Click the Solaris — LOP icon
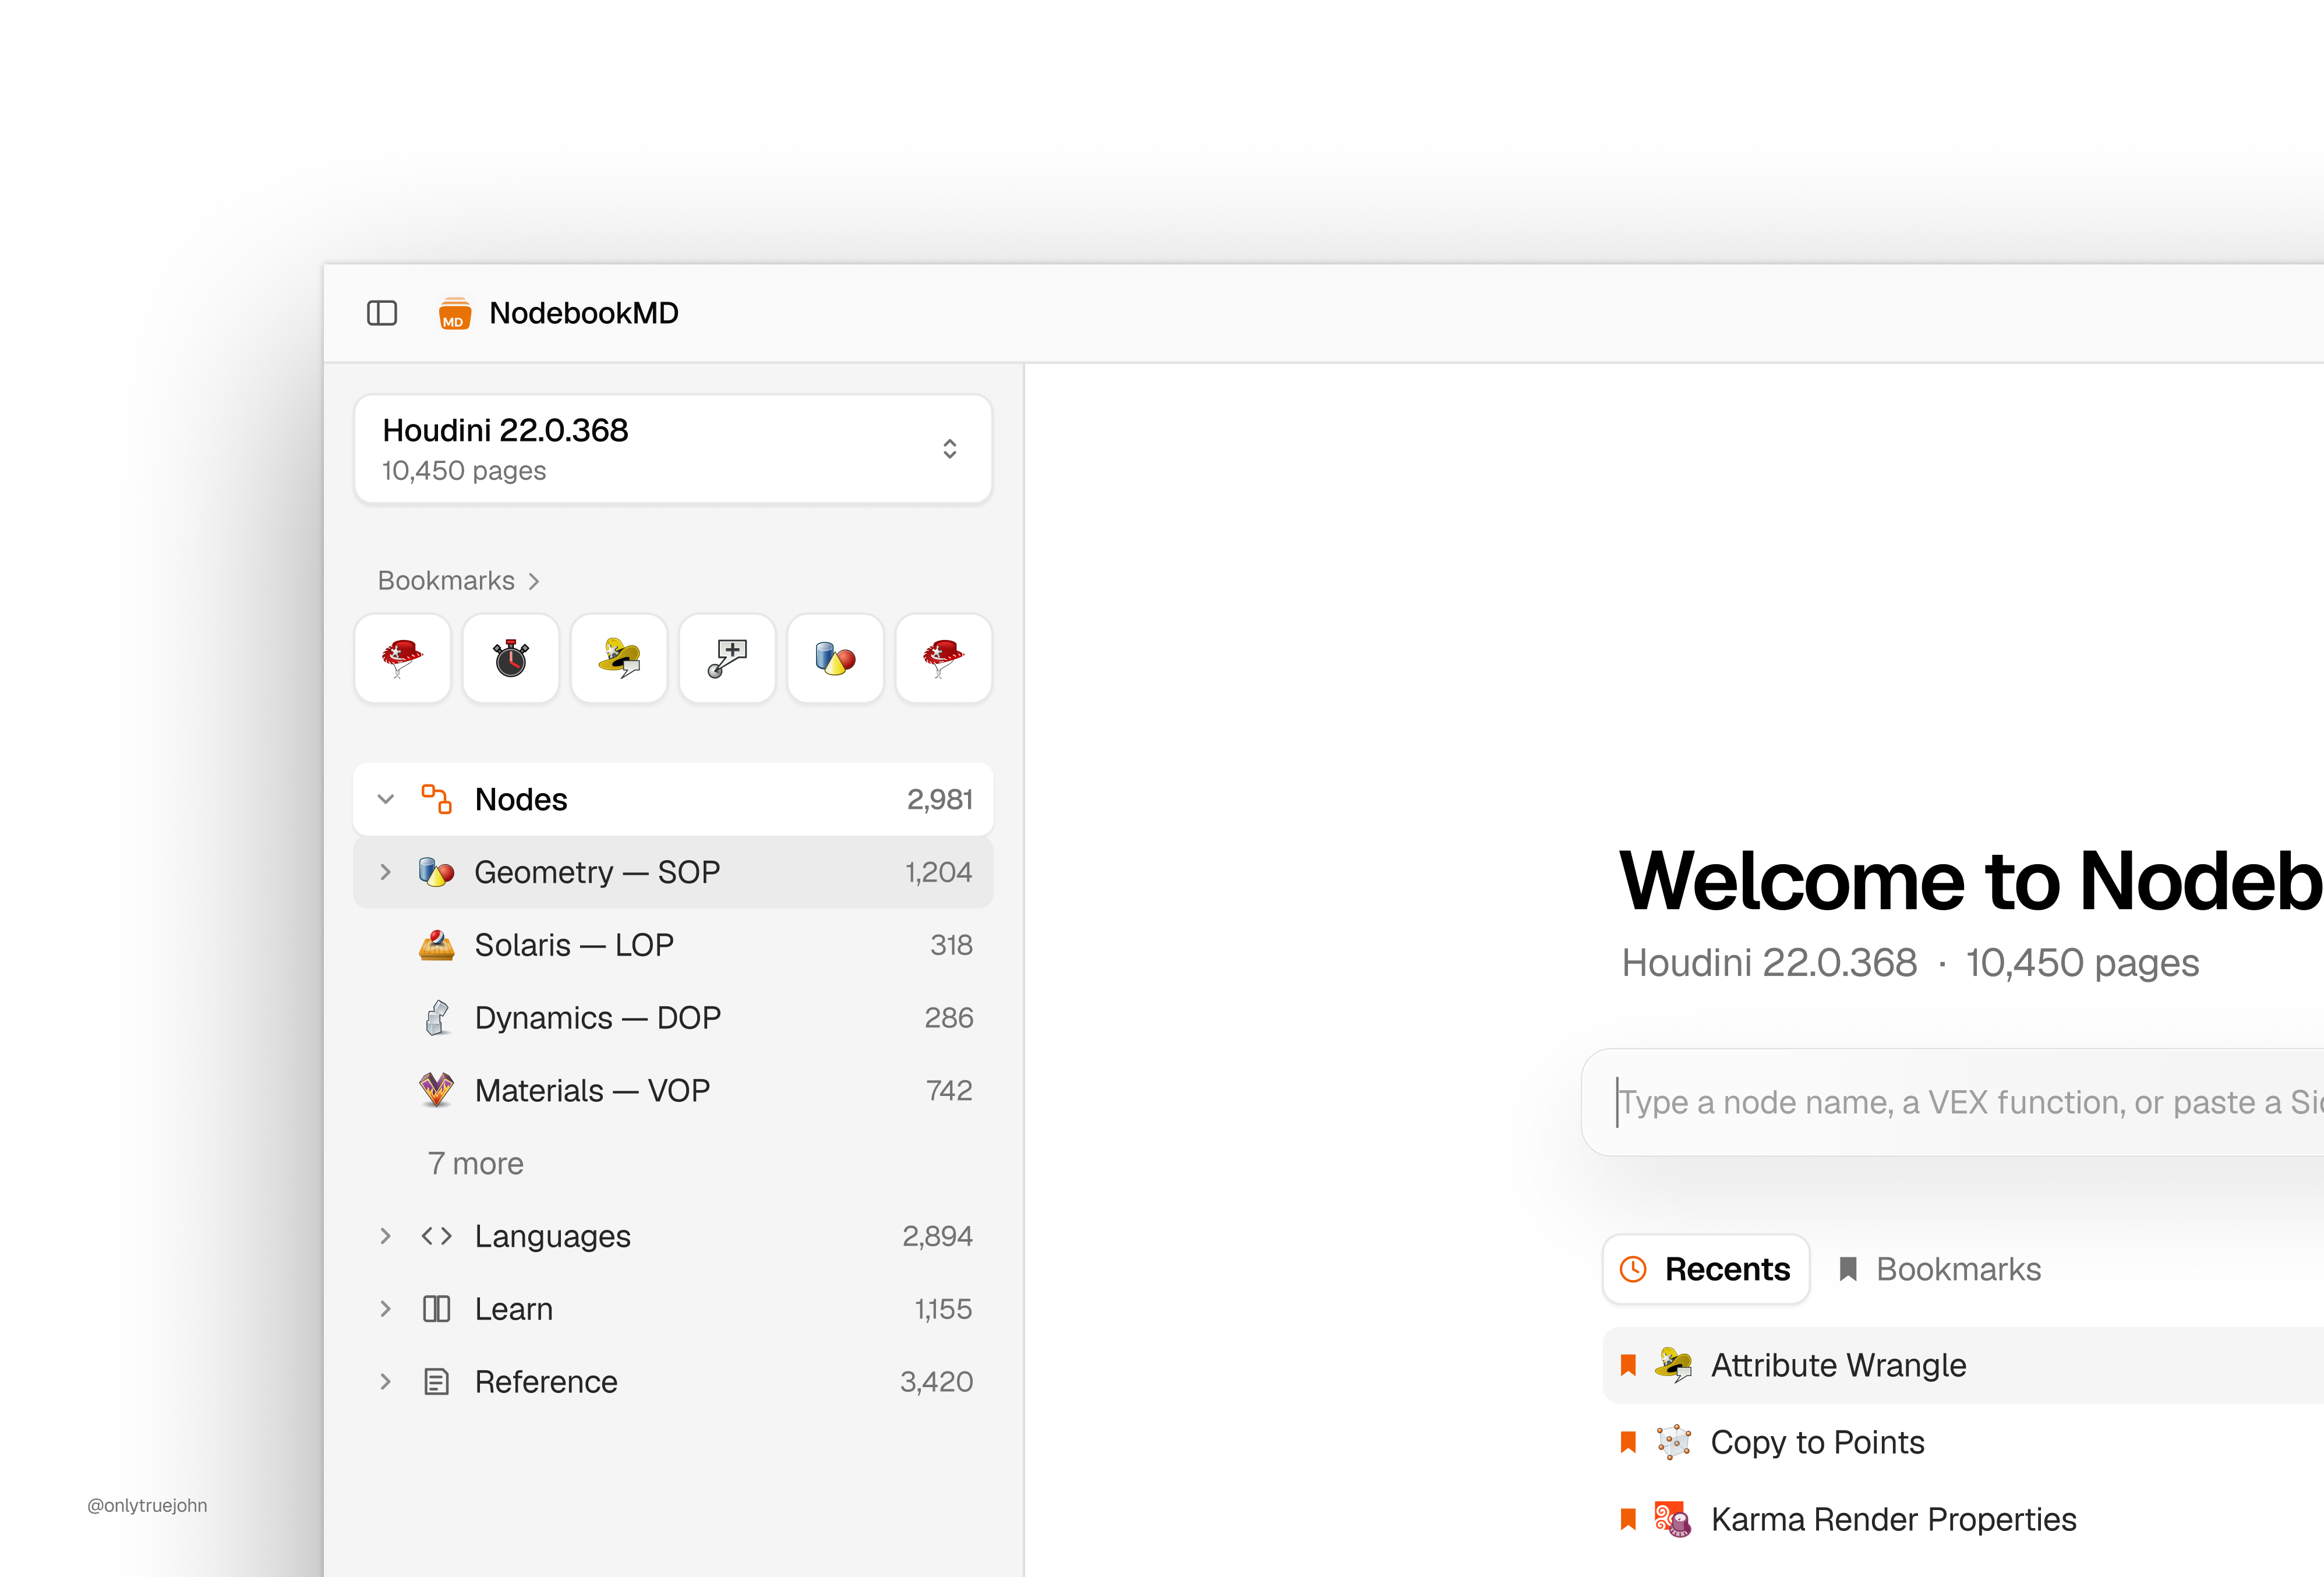The height and width of the screenshot is (1577, 2324). tap(436, 945)
